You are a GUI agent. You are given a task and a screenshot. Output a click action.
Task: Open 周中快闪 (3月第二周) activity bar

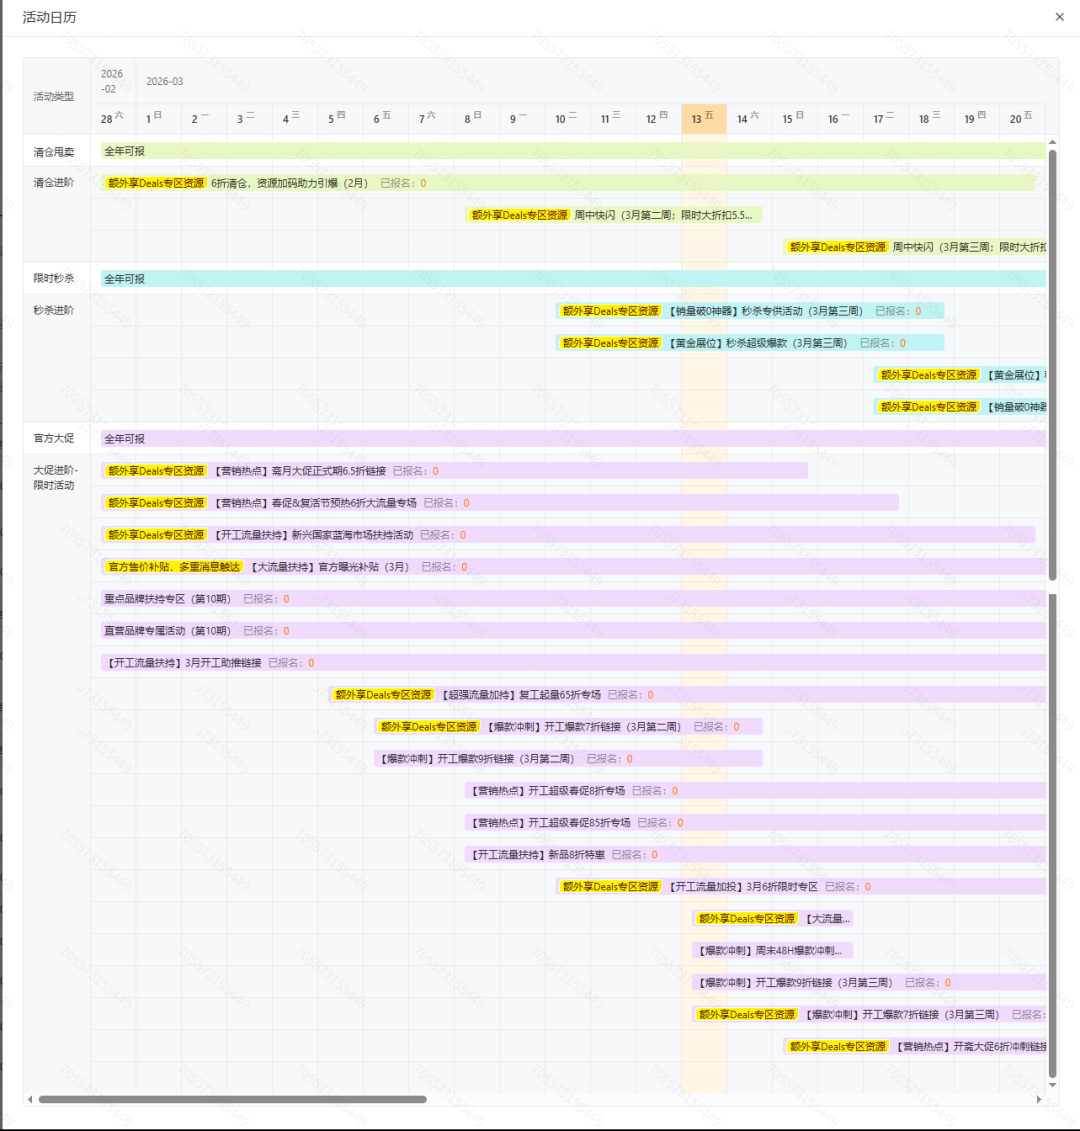click(x=614, y=215)
